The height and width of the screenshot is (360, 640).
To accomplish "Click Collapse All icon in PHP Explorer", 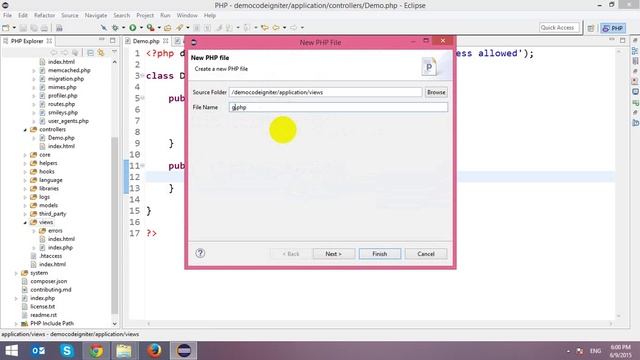I will (x=90, y=53).
